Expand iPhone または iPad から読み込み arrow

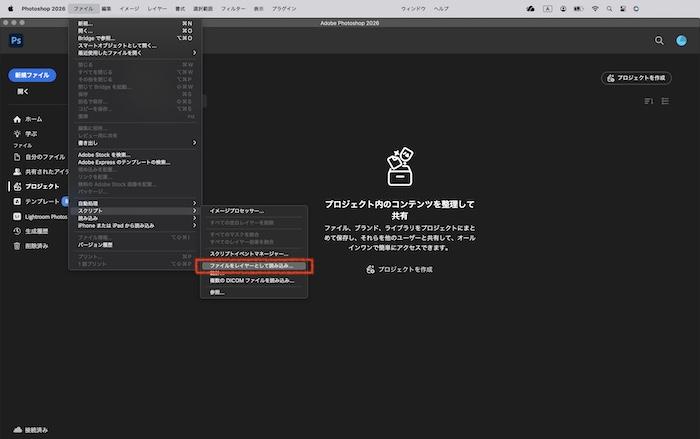coord(194,226)
